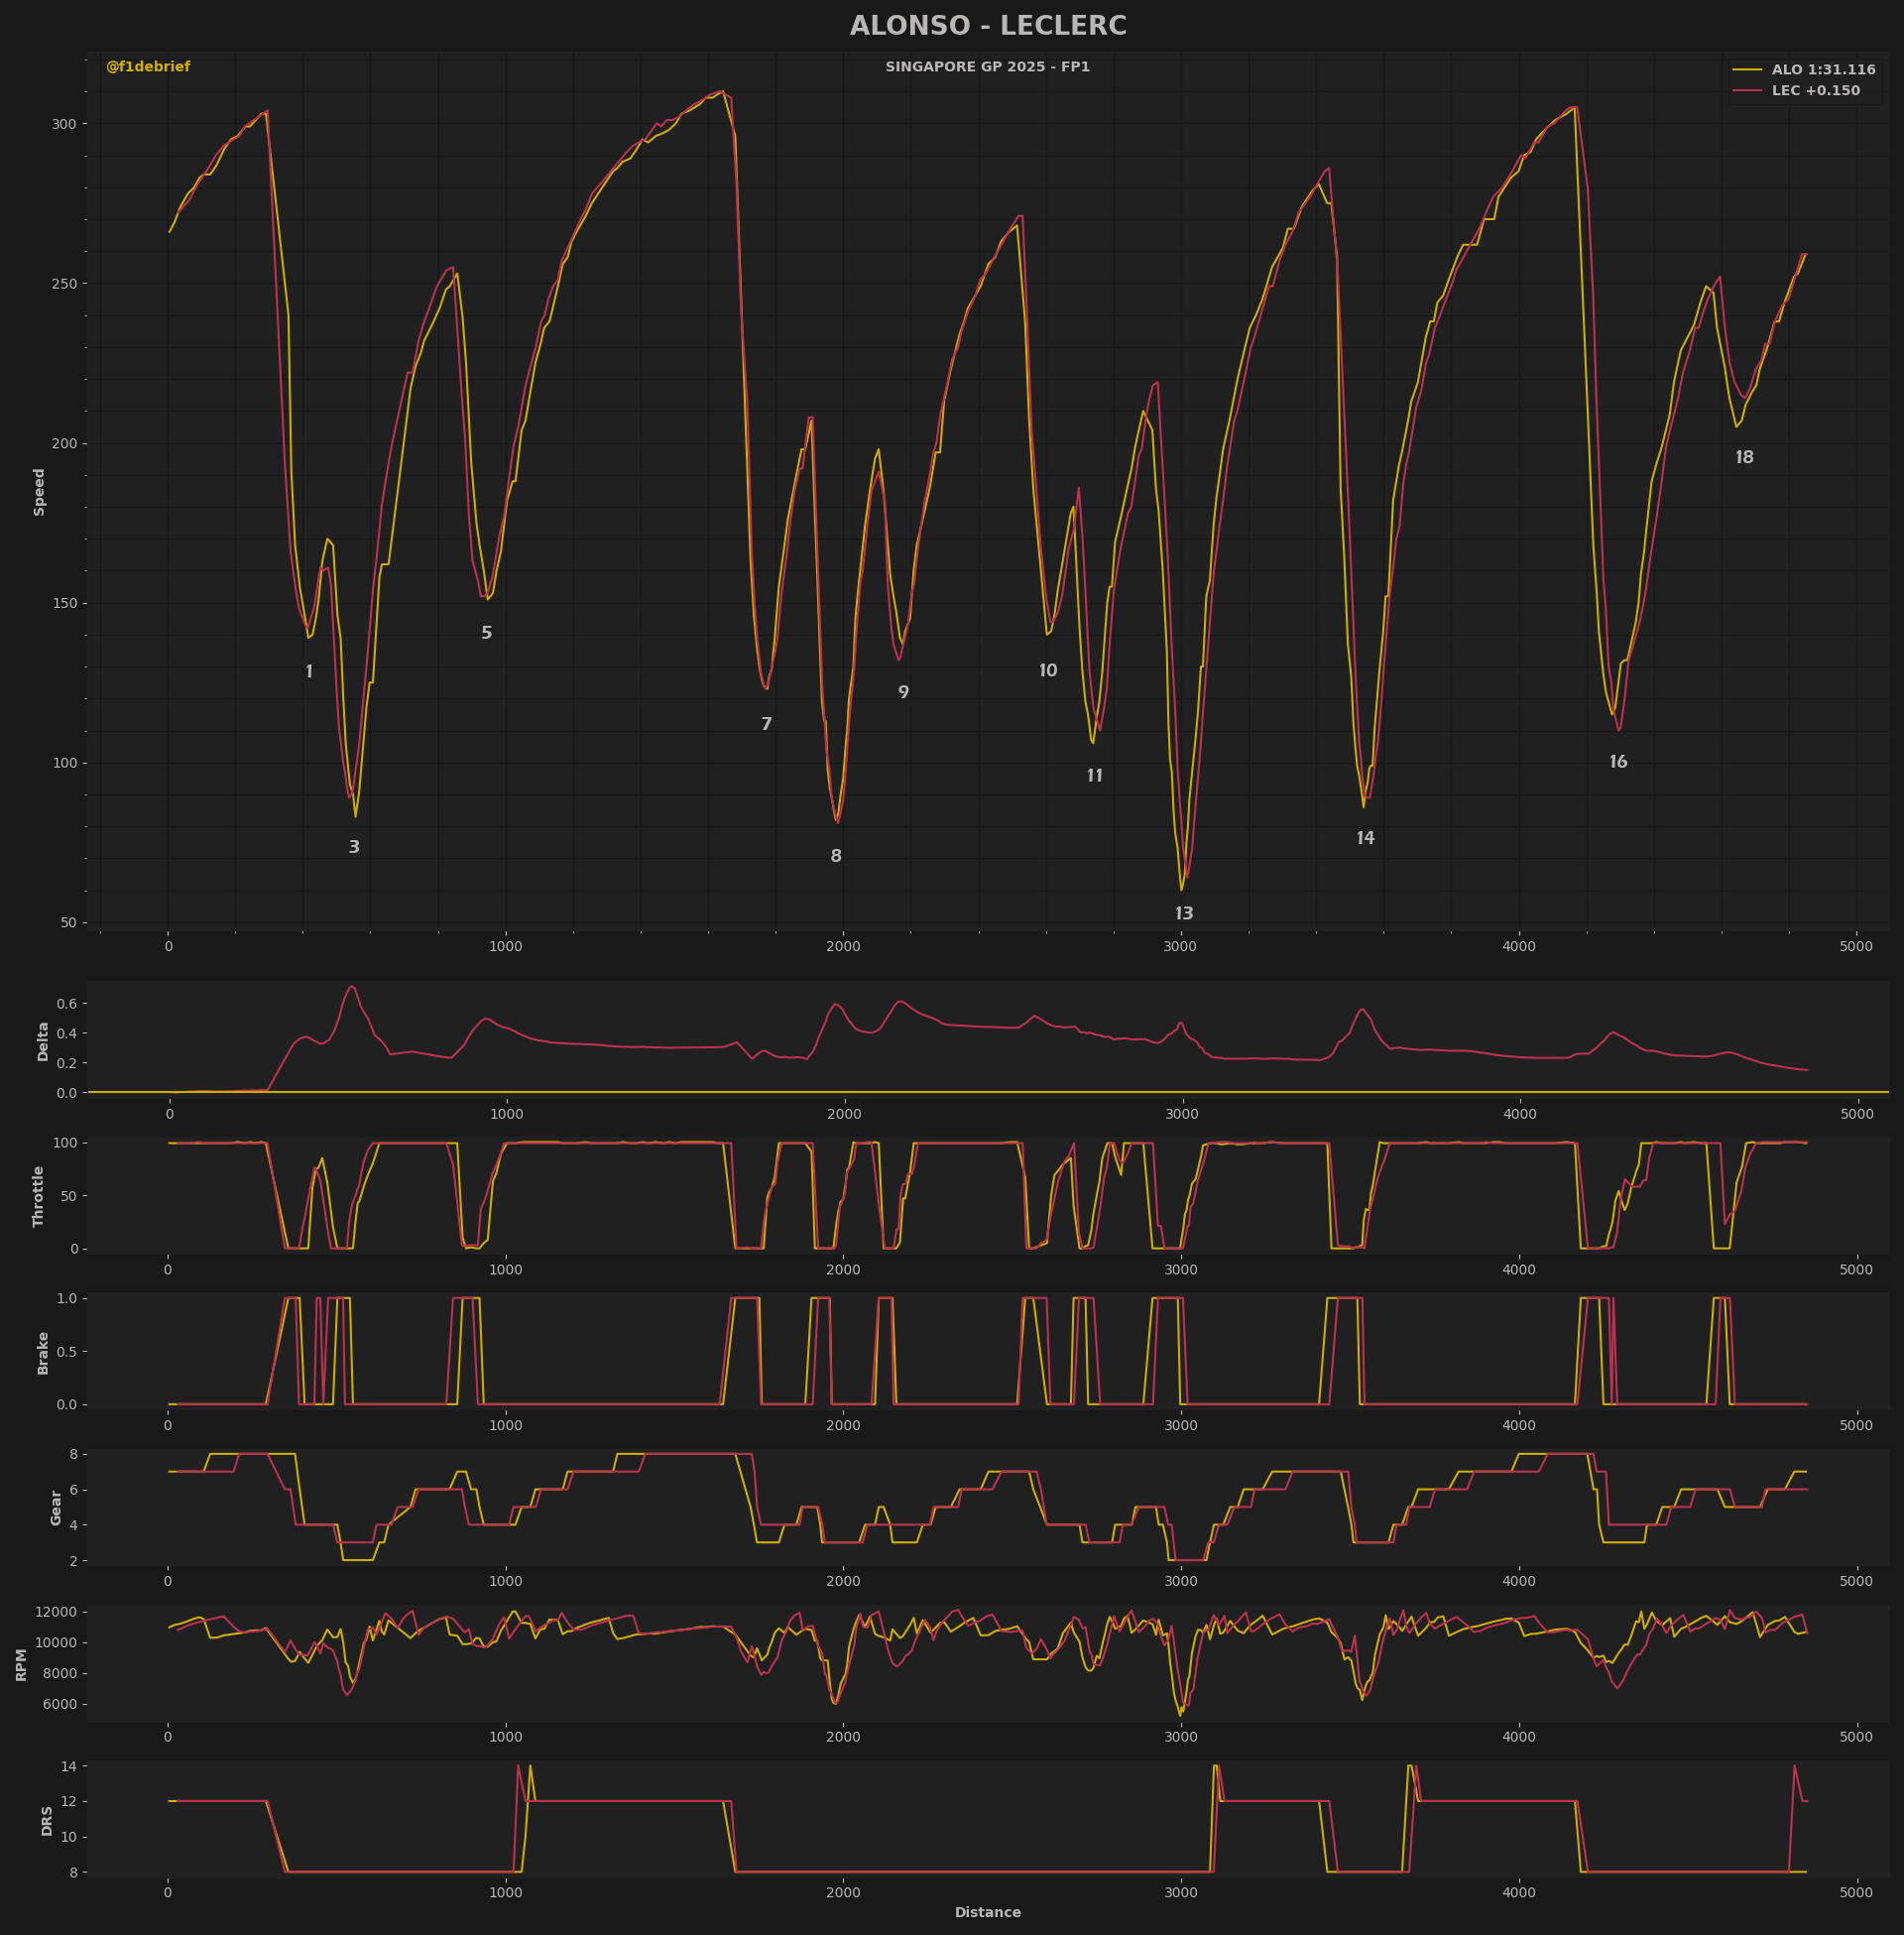Click the Speed axis label

pos(40,492)
